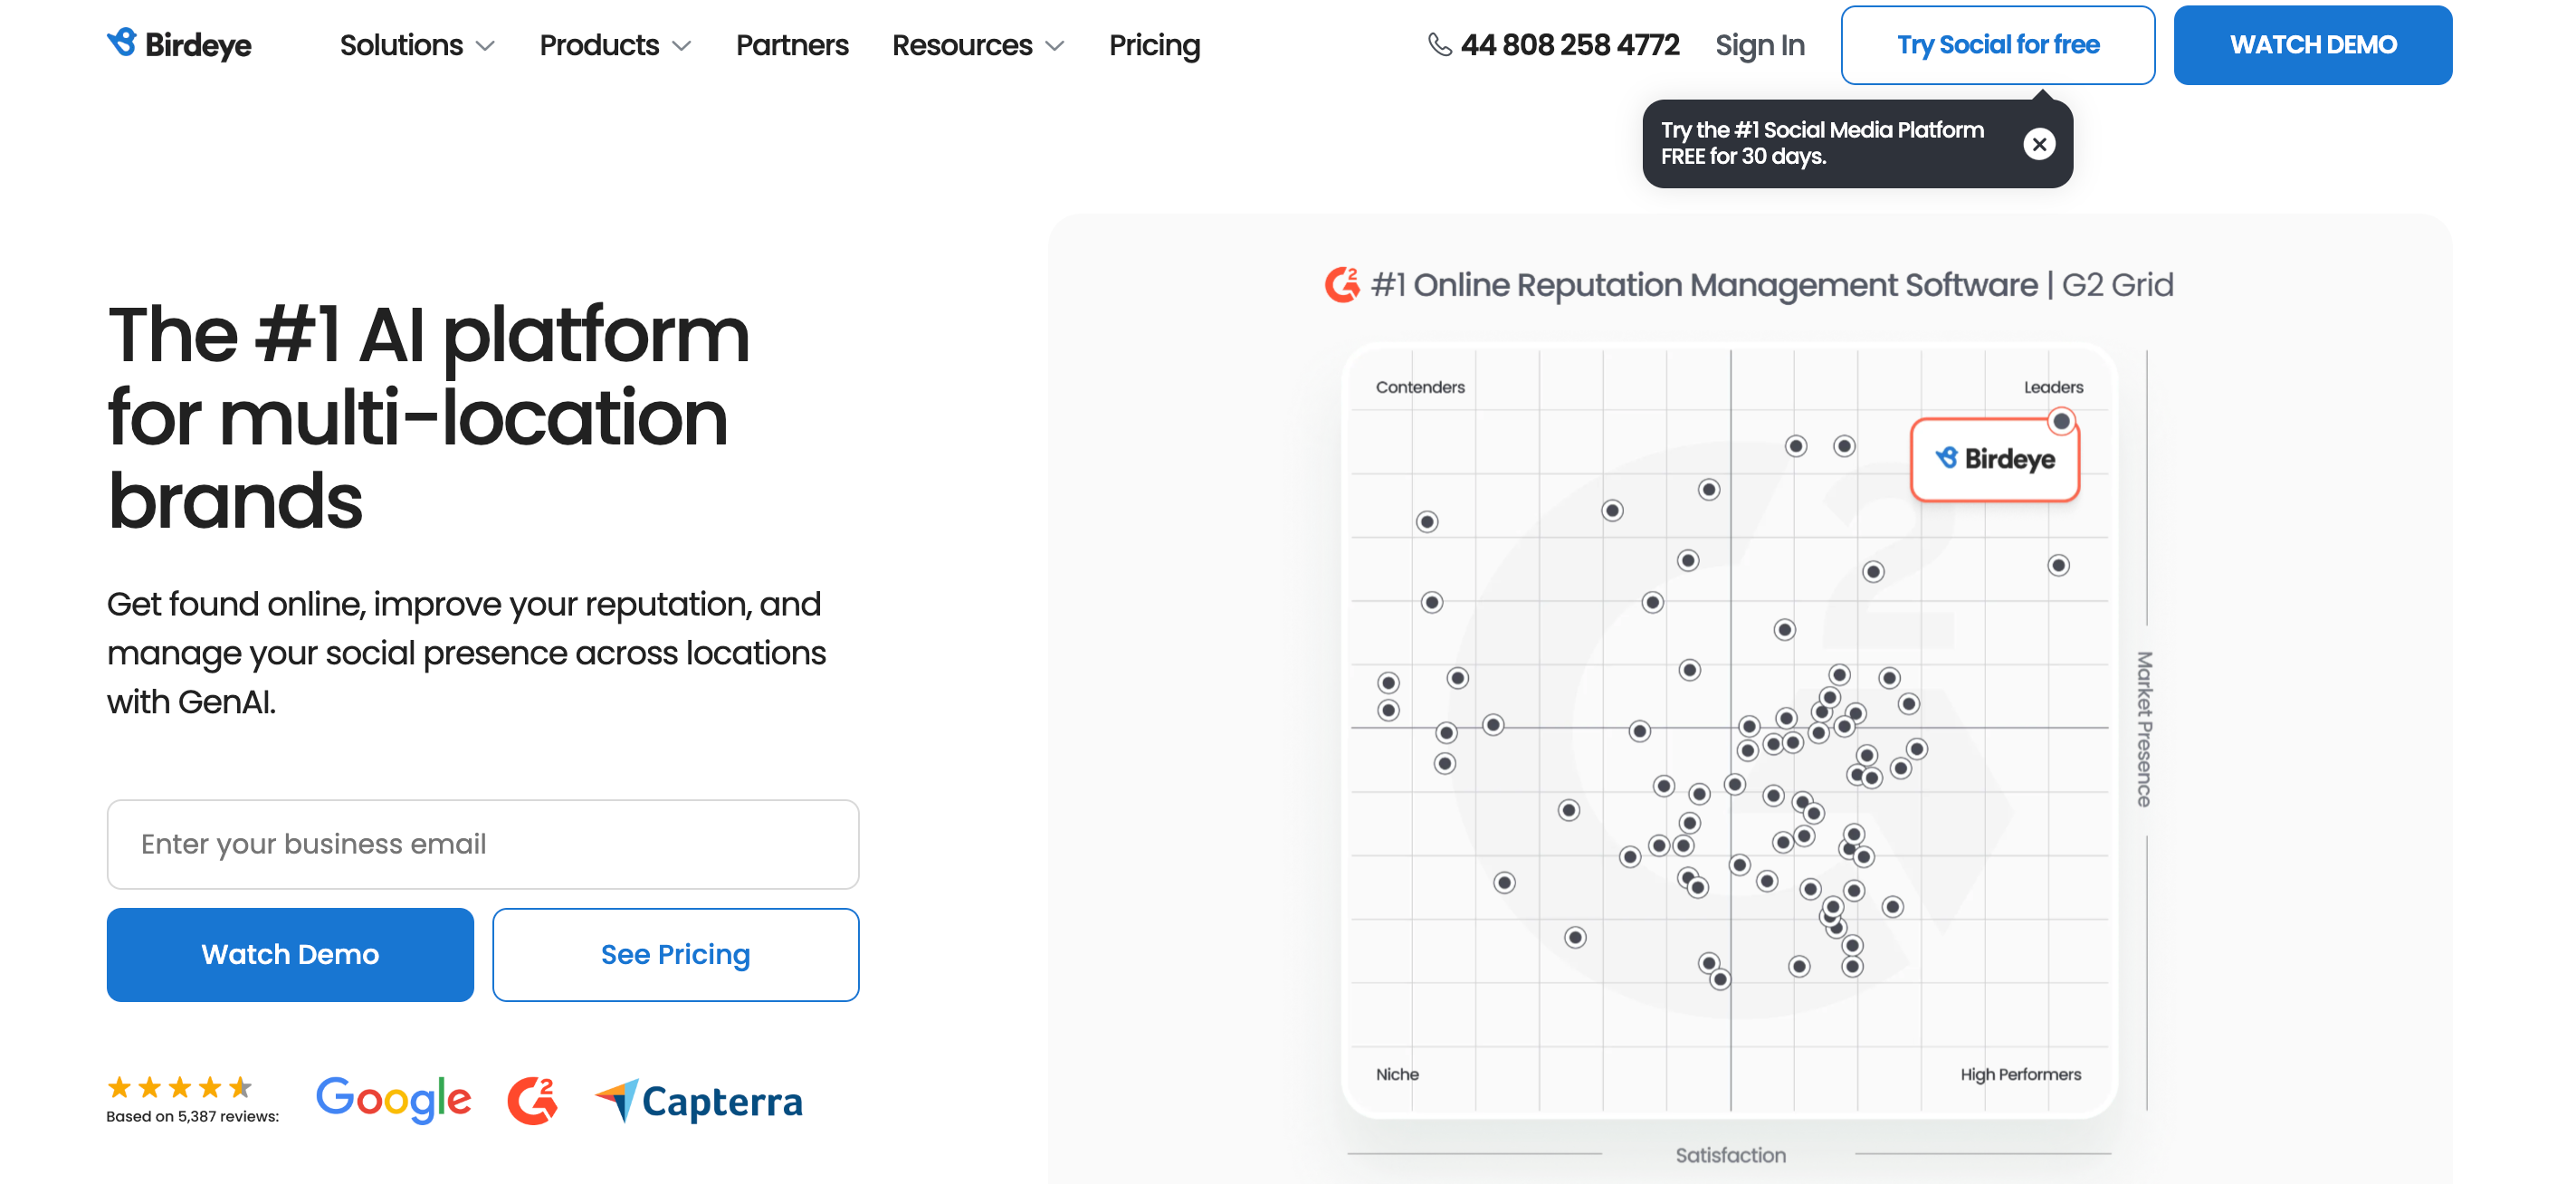The image size is (2576, 1184).
Task: Click the G2 logo beside the chart title
Action: click(1342, 285)
